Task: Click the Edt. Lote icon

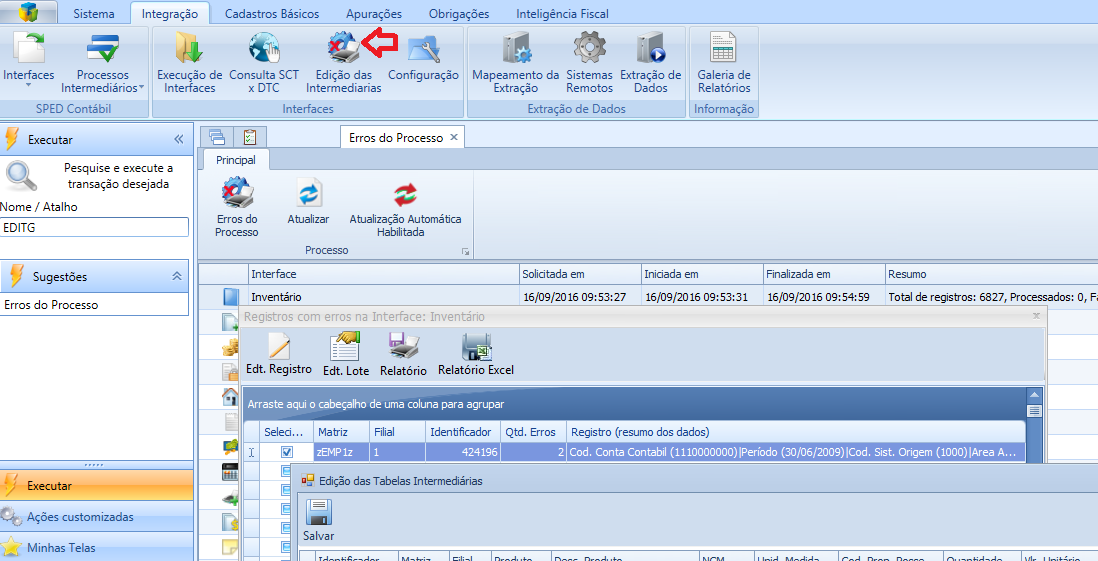Action: (x=346, y=355)
